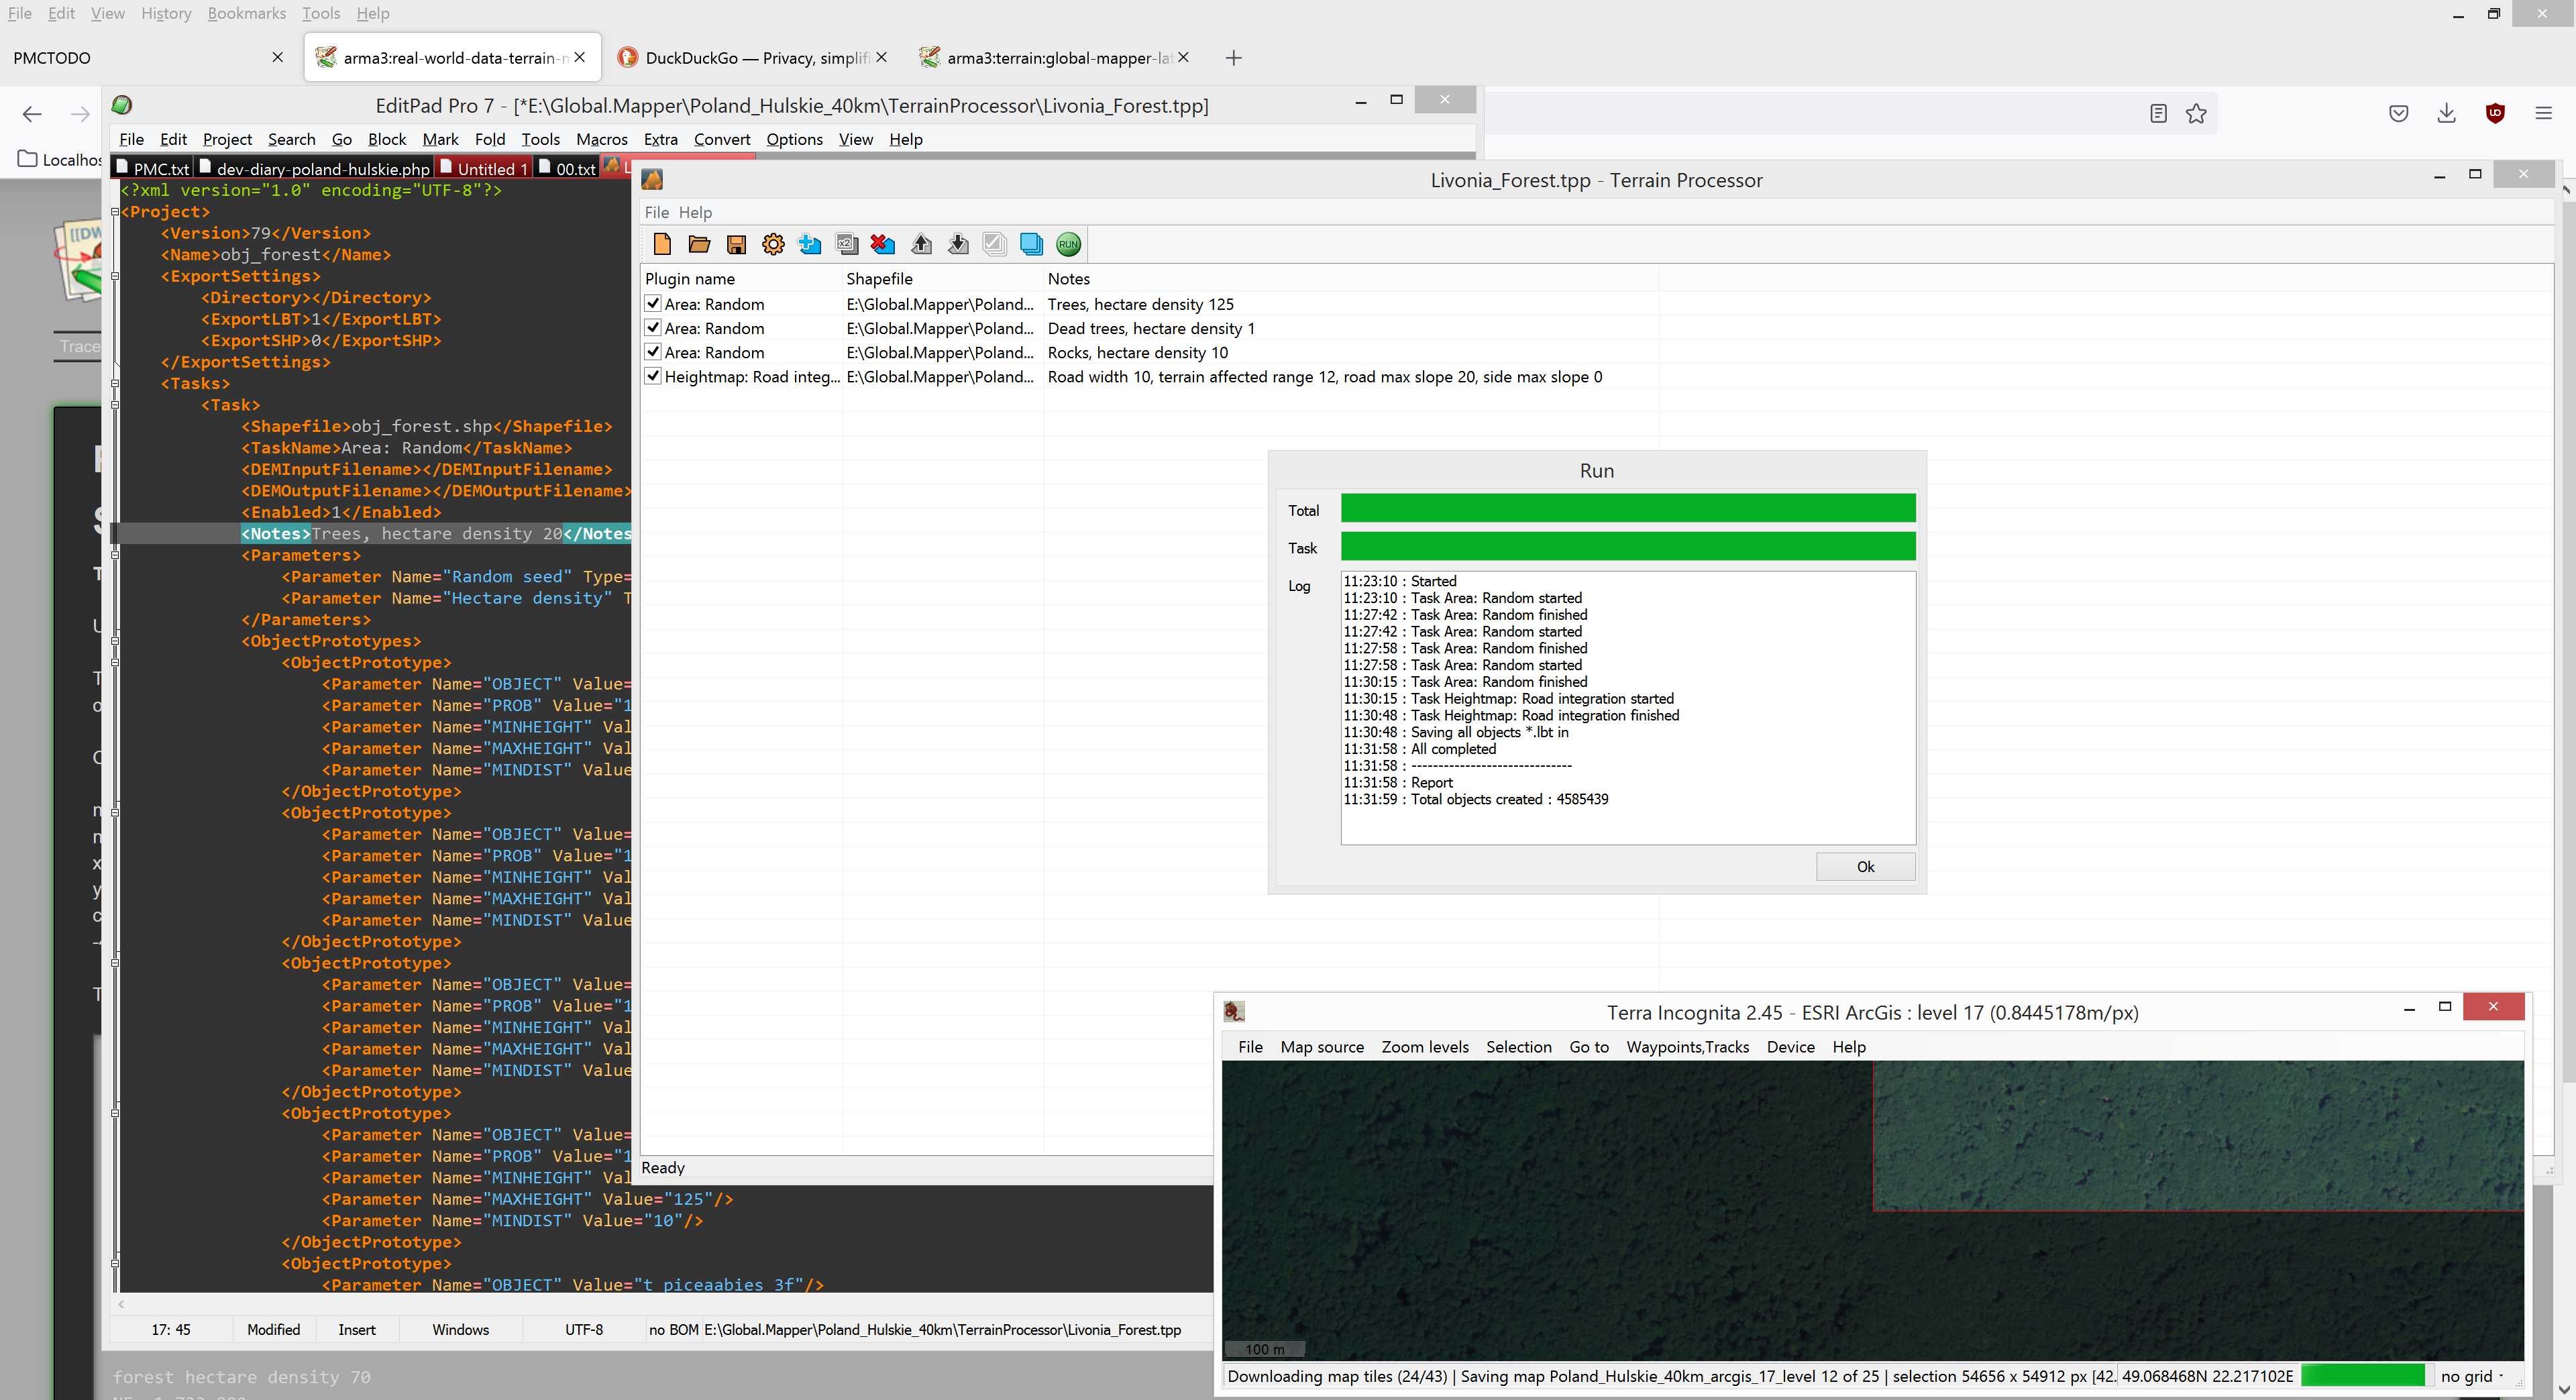Open EditPad Fold menu
The image size is (2576, 1400).
click(490, 139)
